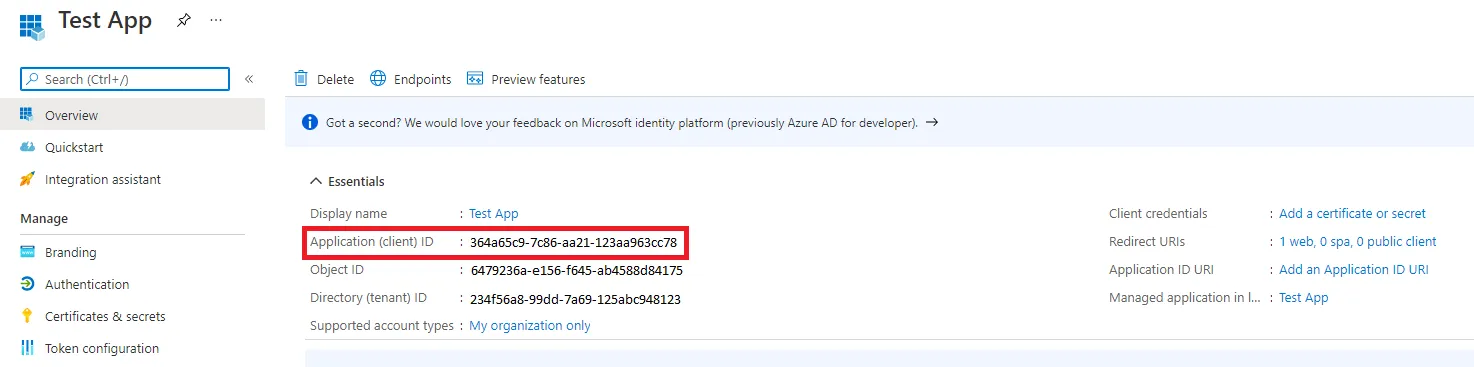The image size is (1474, 367).
Task: Click the Token configuration bars icon
Action: click(x=27, y=348)
